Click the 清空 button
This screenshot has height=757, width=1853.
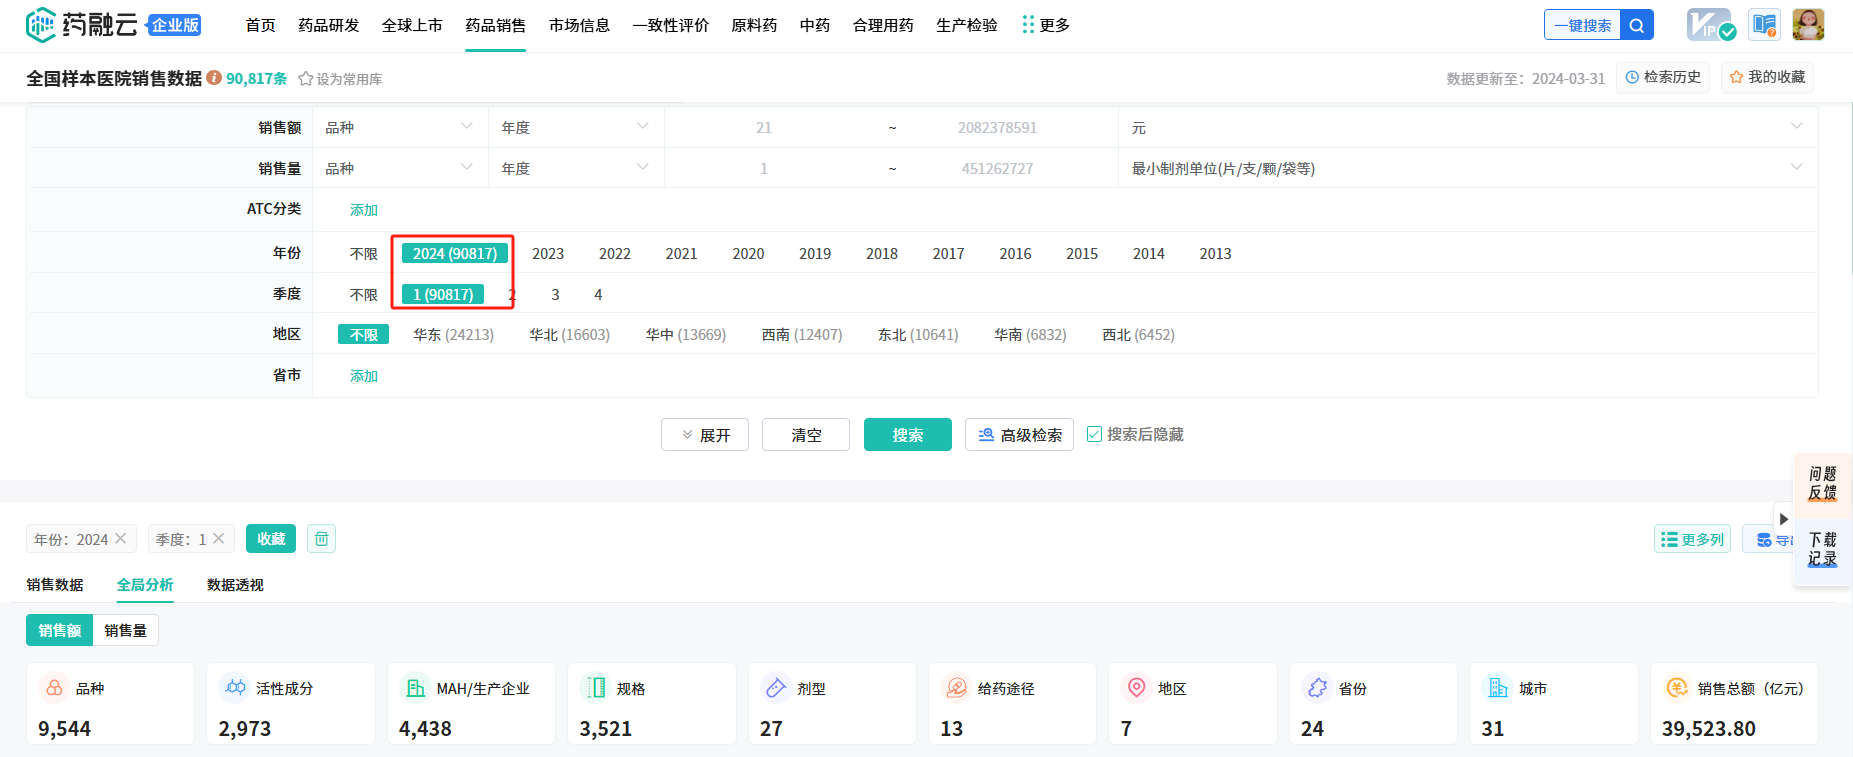coord(805,435)
